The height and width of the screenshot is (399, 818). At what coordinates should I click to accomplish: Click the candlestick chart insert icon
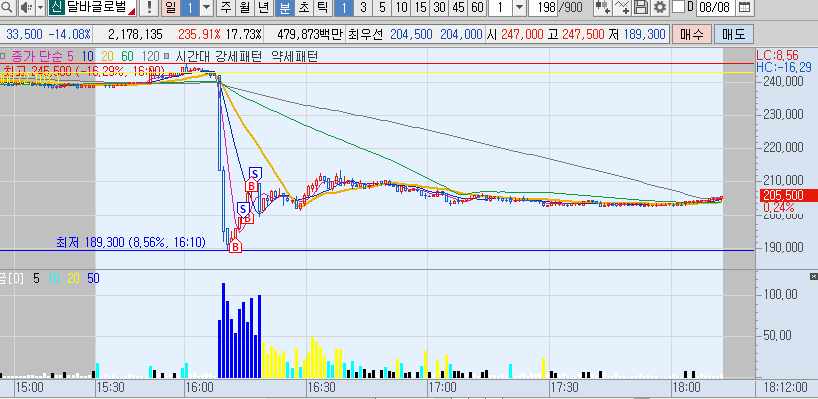(x=602, y=7)
